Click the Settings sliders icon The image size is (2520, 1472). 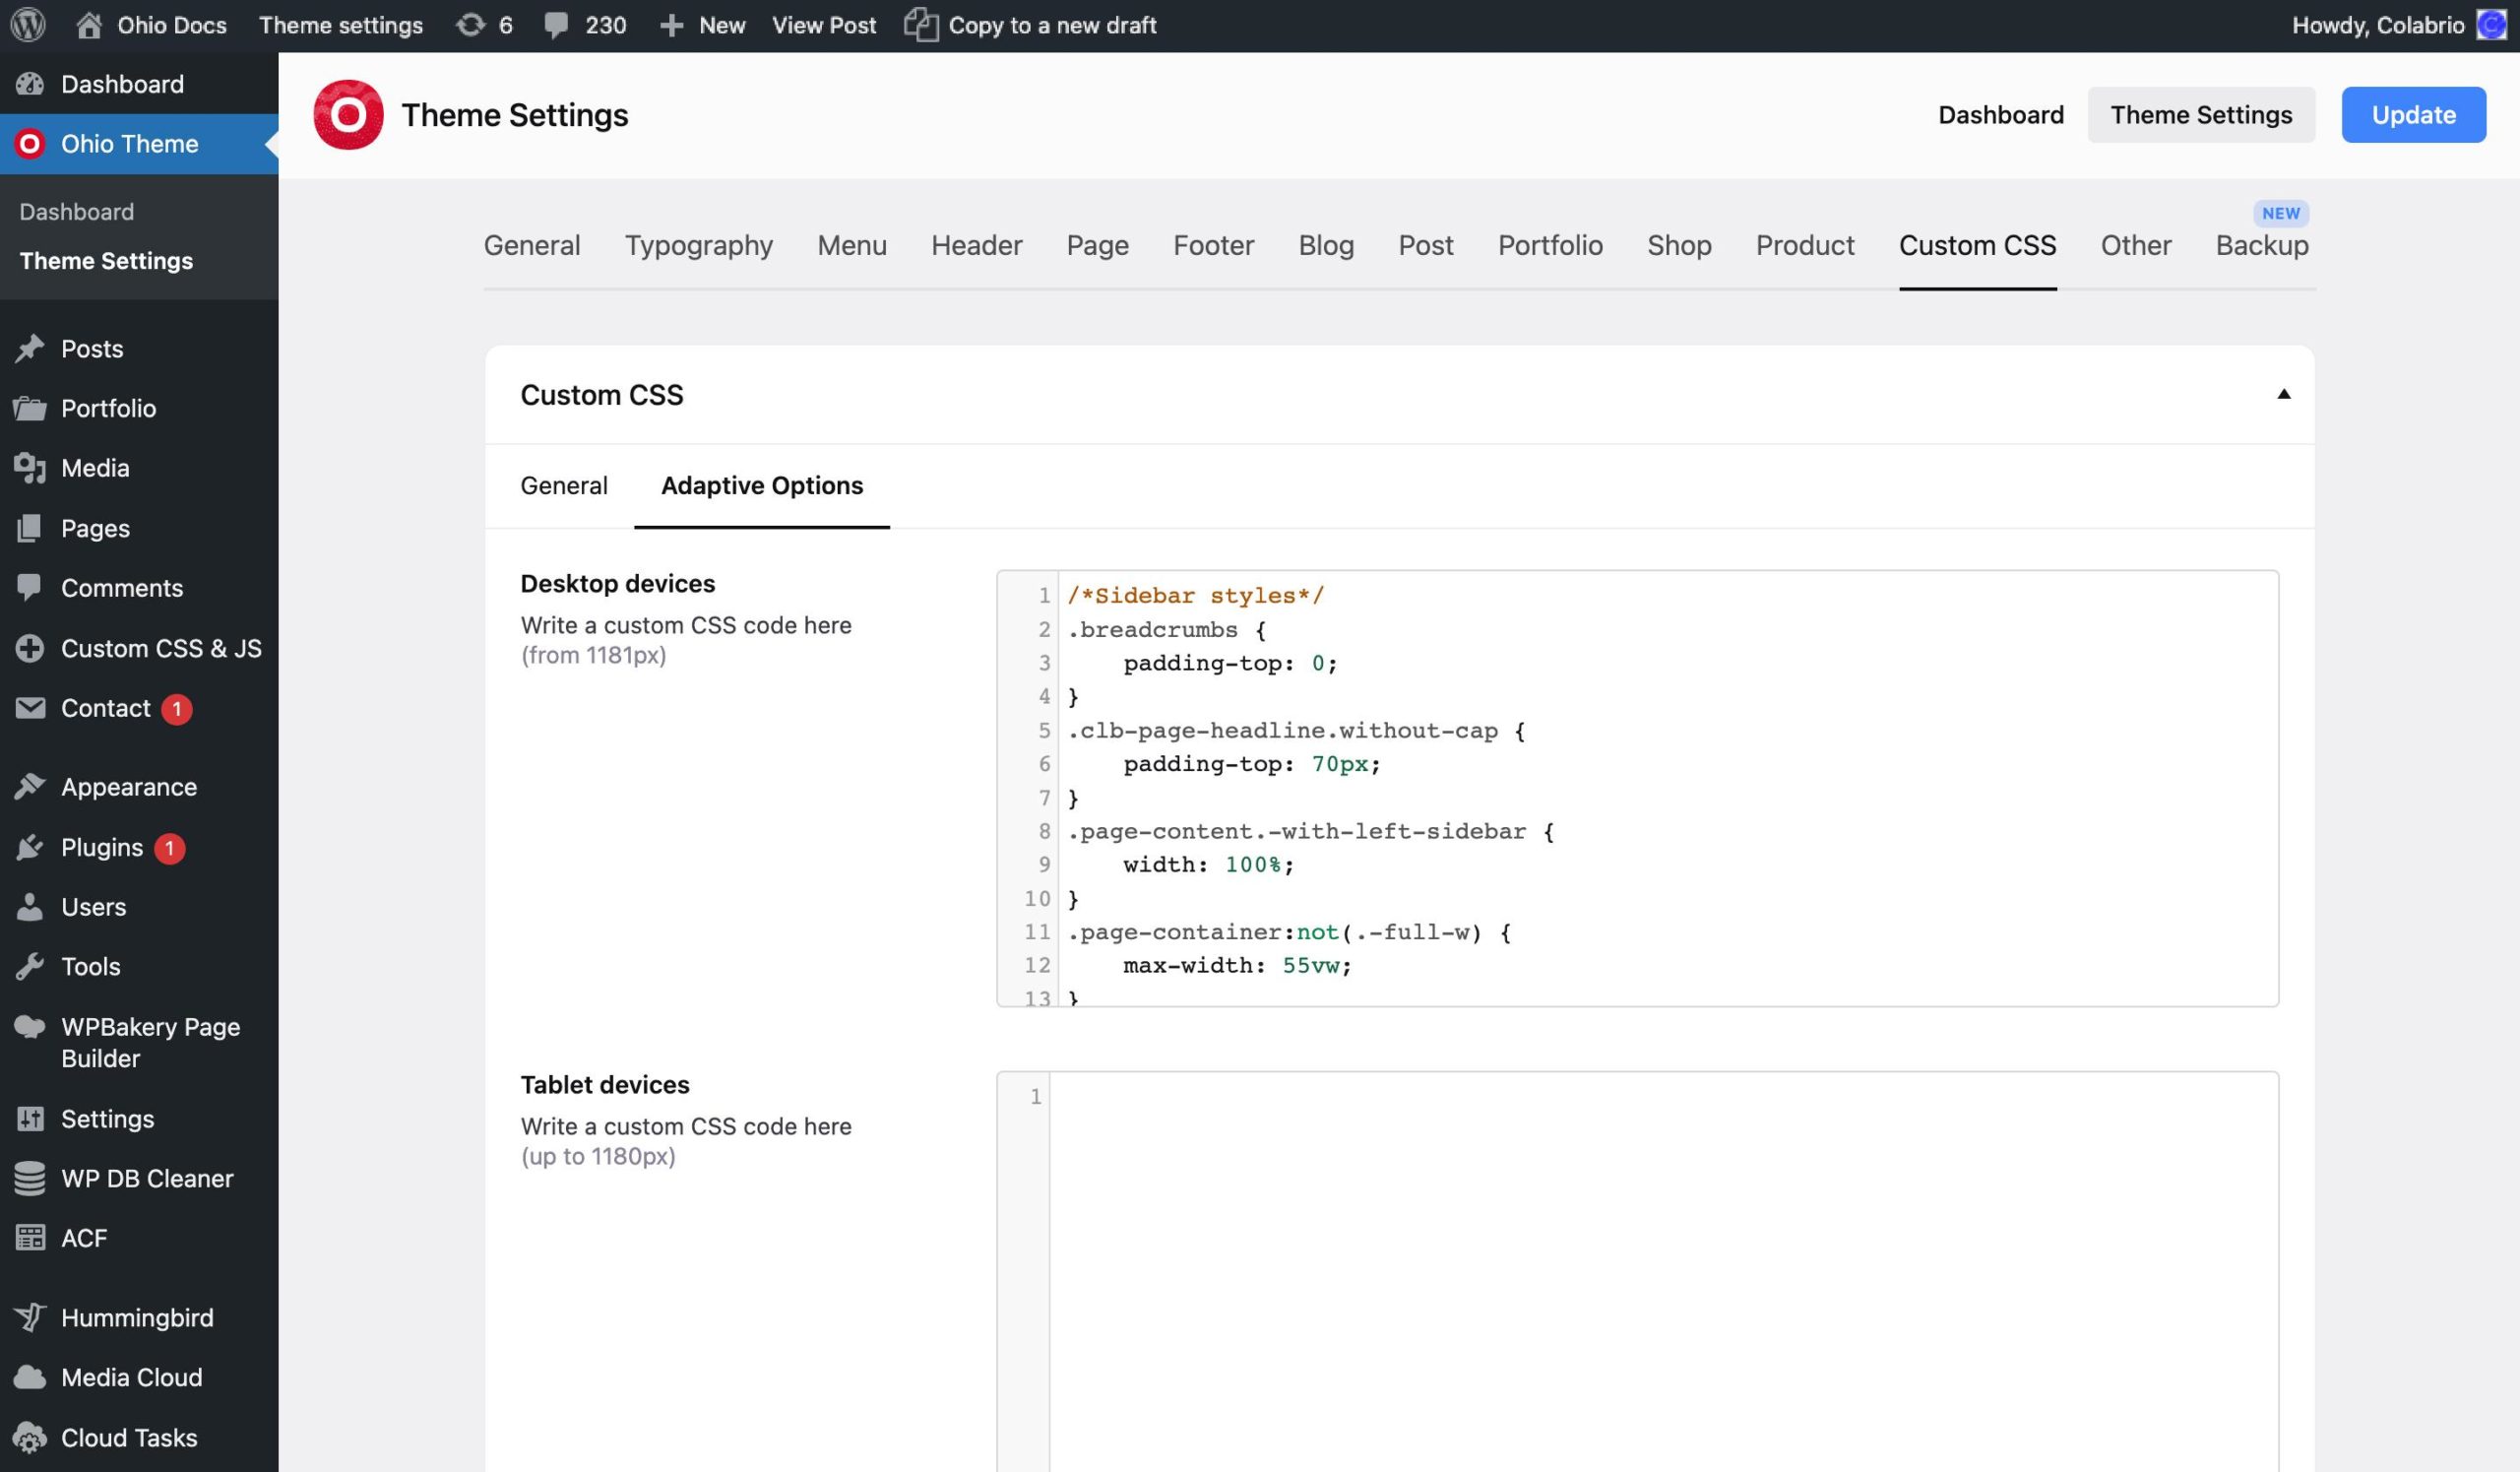[30, 1118]
